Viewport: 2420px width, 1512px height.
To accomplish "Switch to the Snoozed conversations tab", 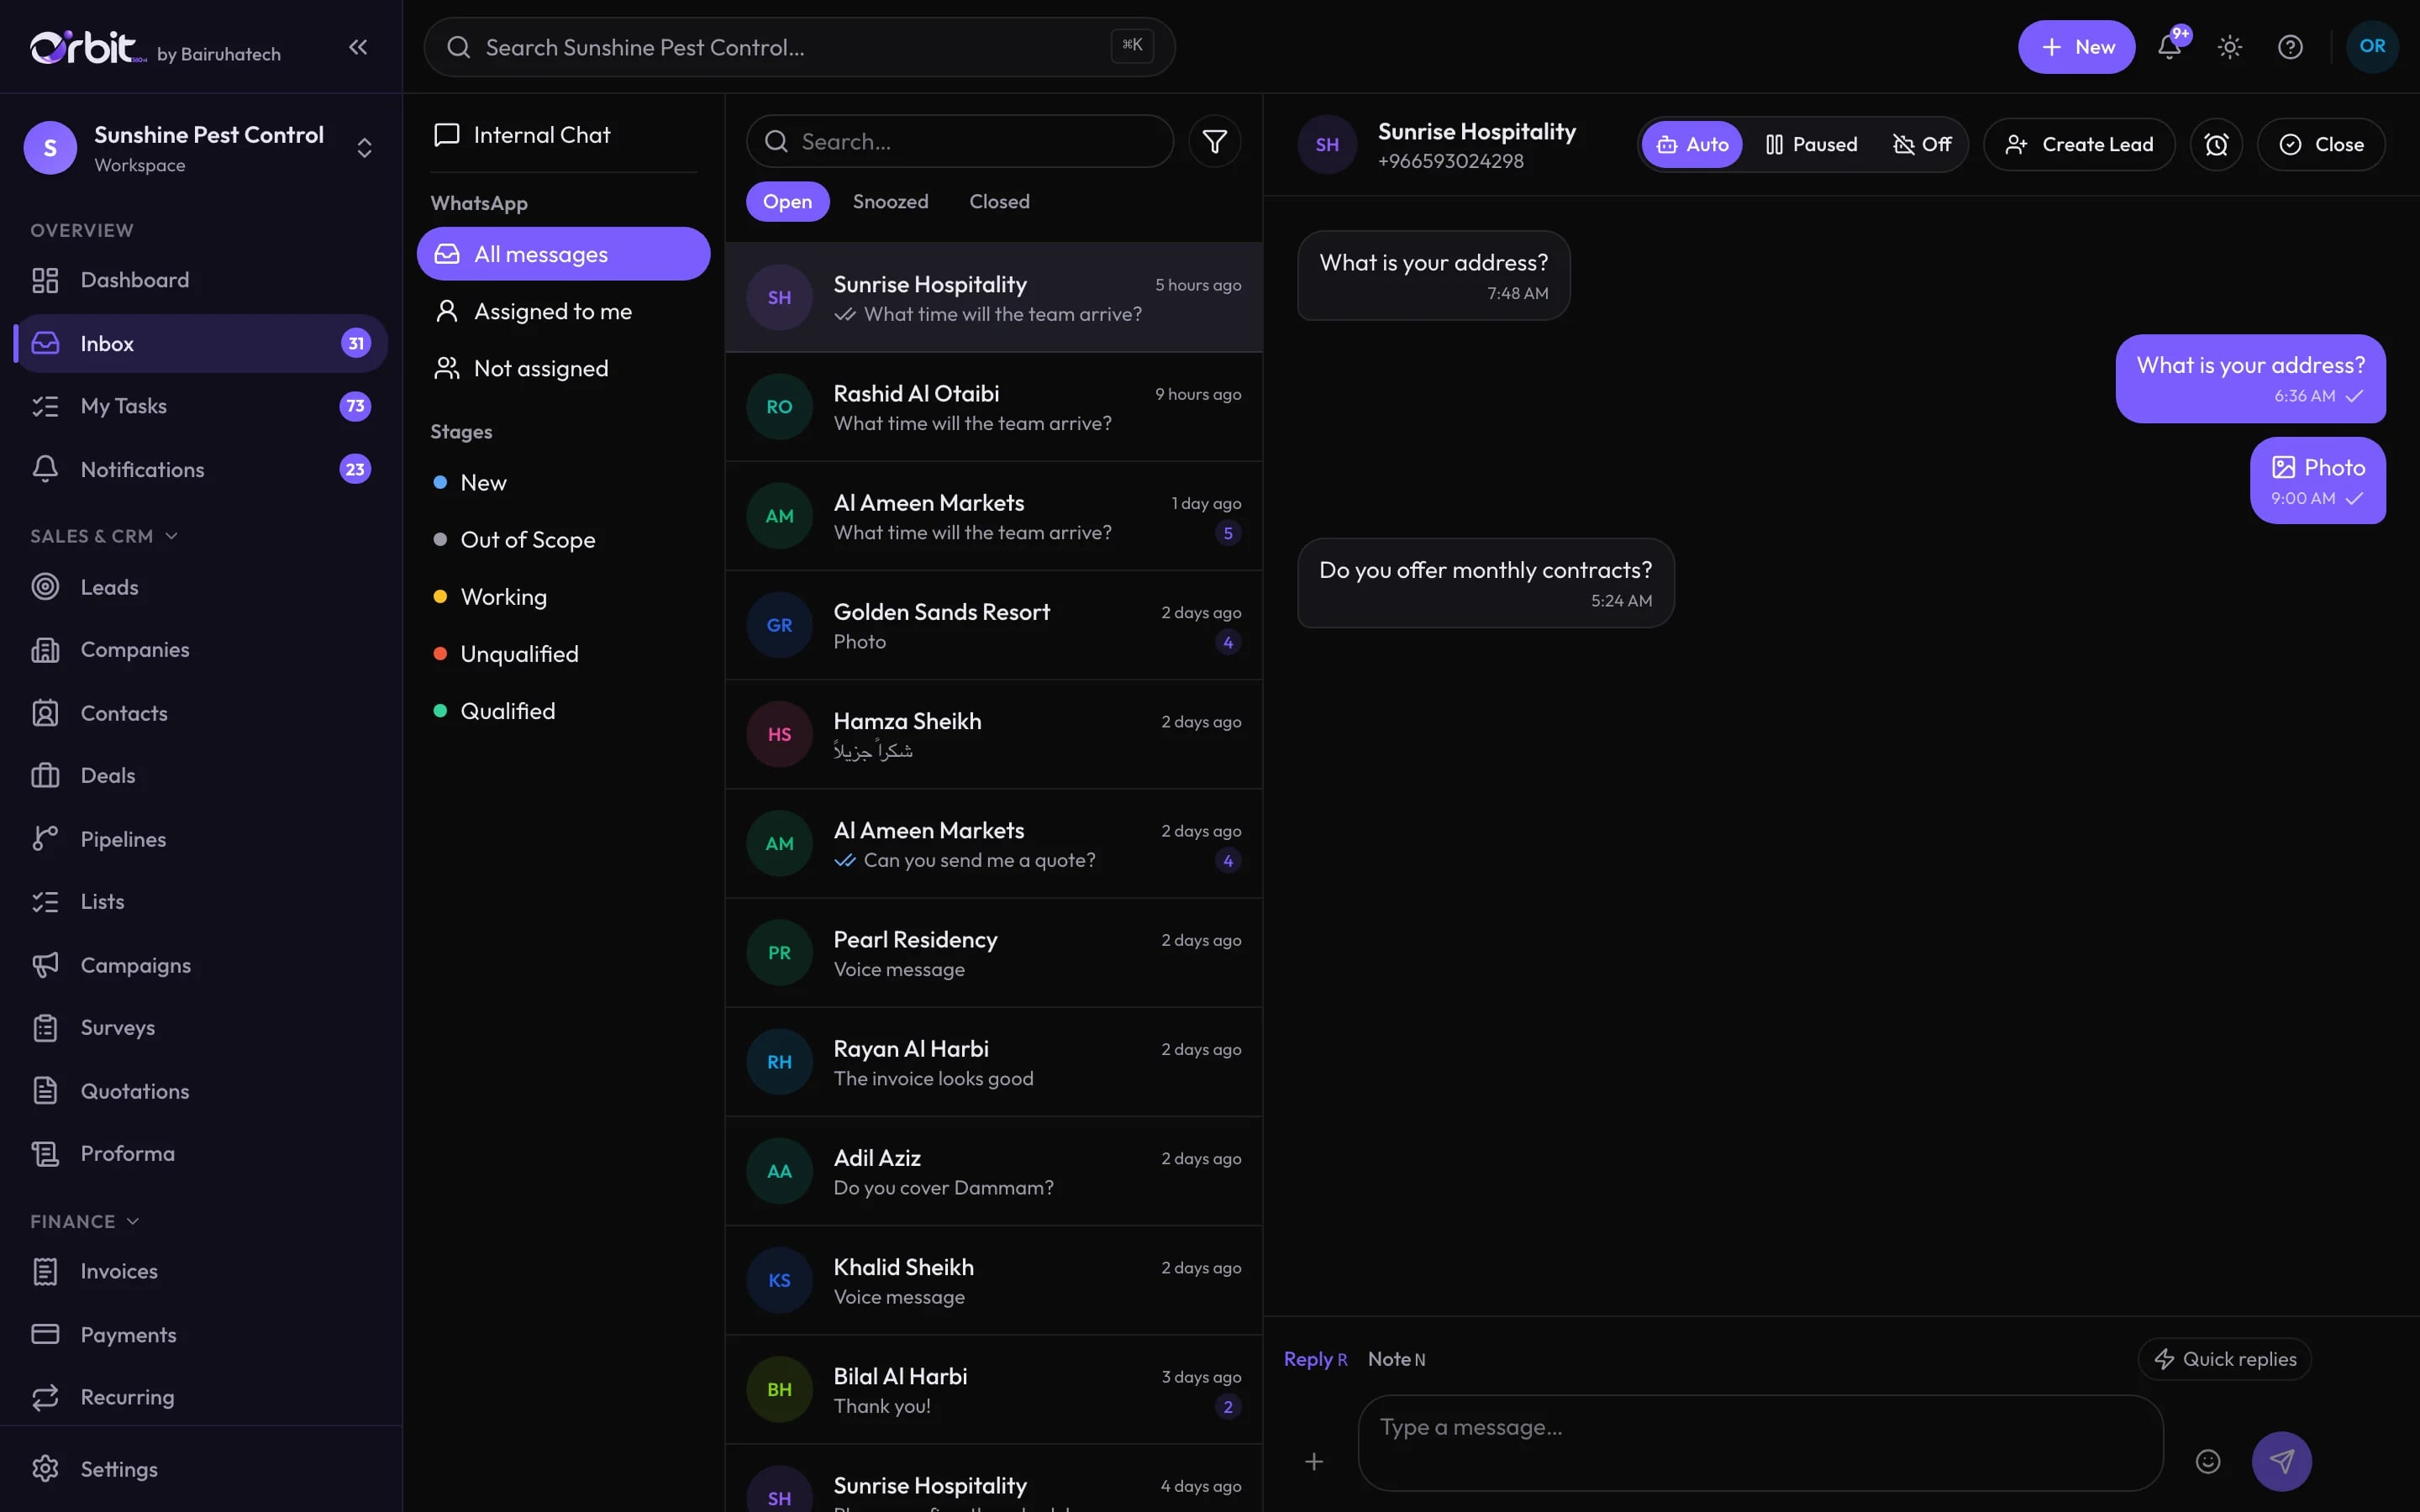I will click(x=890, y=202).
